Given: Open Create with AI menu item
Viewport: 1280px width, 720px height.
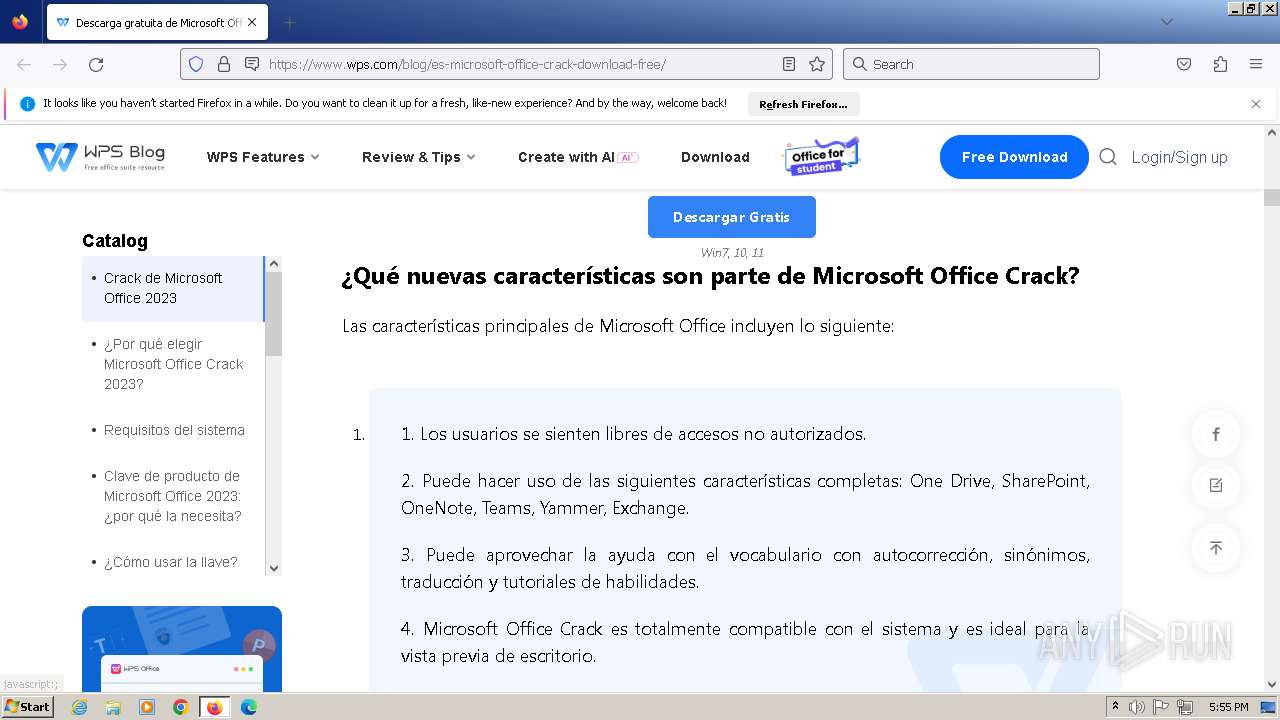Looking at the screenshot, I should tap(578, 157).
